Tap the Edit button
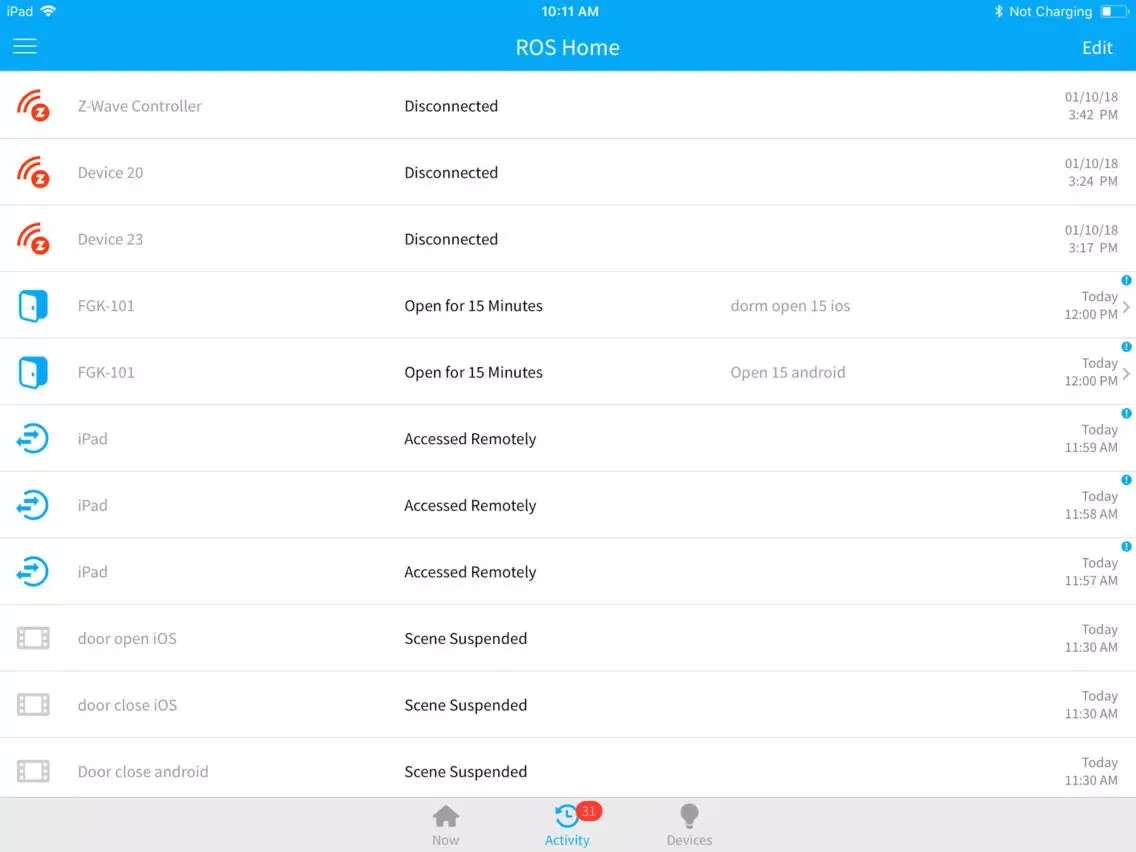 pos(1097,48)
